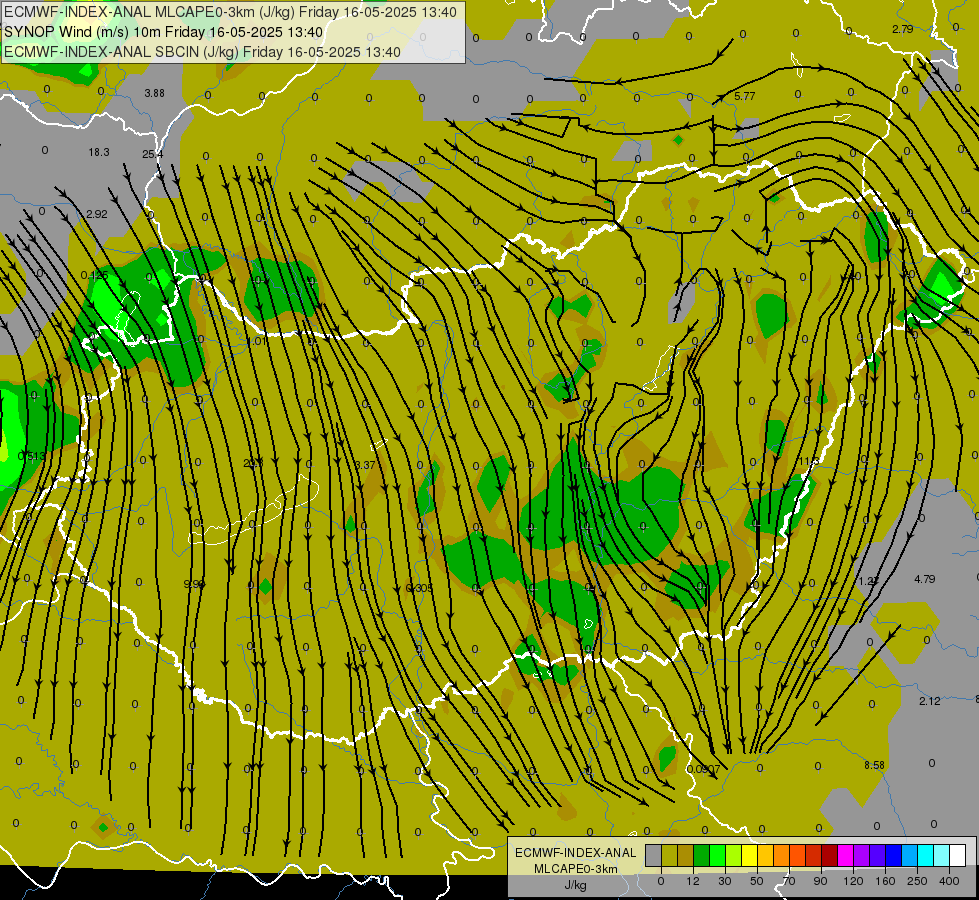Select the white swatch ending the legend
This screenshot has width=979, height=900.
pyautogui.click(x=958, y=856)
